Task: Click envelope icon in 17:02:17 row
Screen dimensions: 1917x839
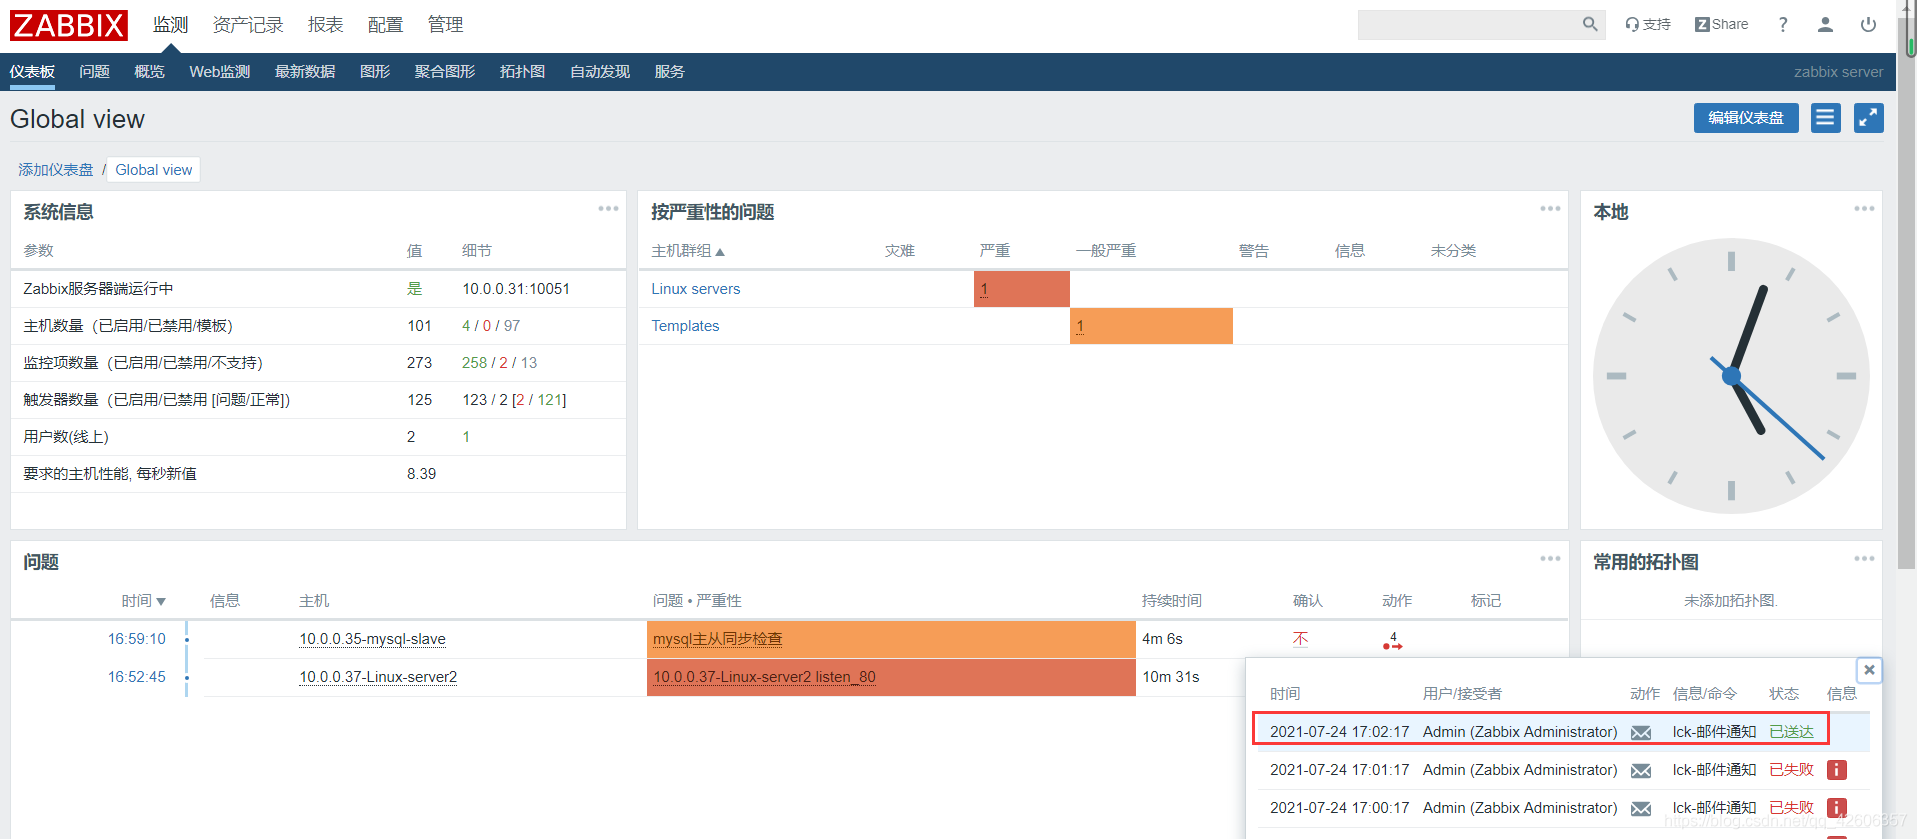Action: pyautogui.click(x=1641, y=733)
